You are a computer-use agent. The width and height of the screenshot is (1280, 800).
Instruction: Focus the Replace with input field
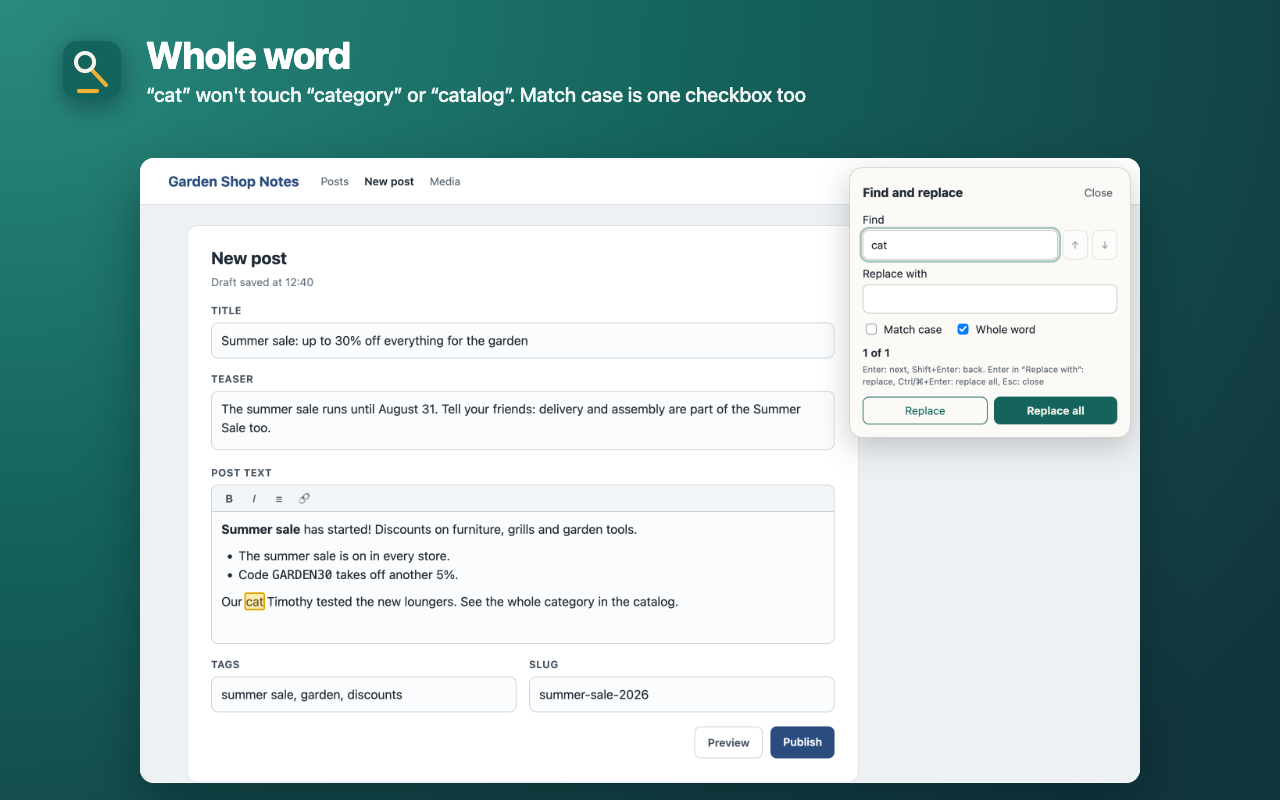(x=990, y=299)
